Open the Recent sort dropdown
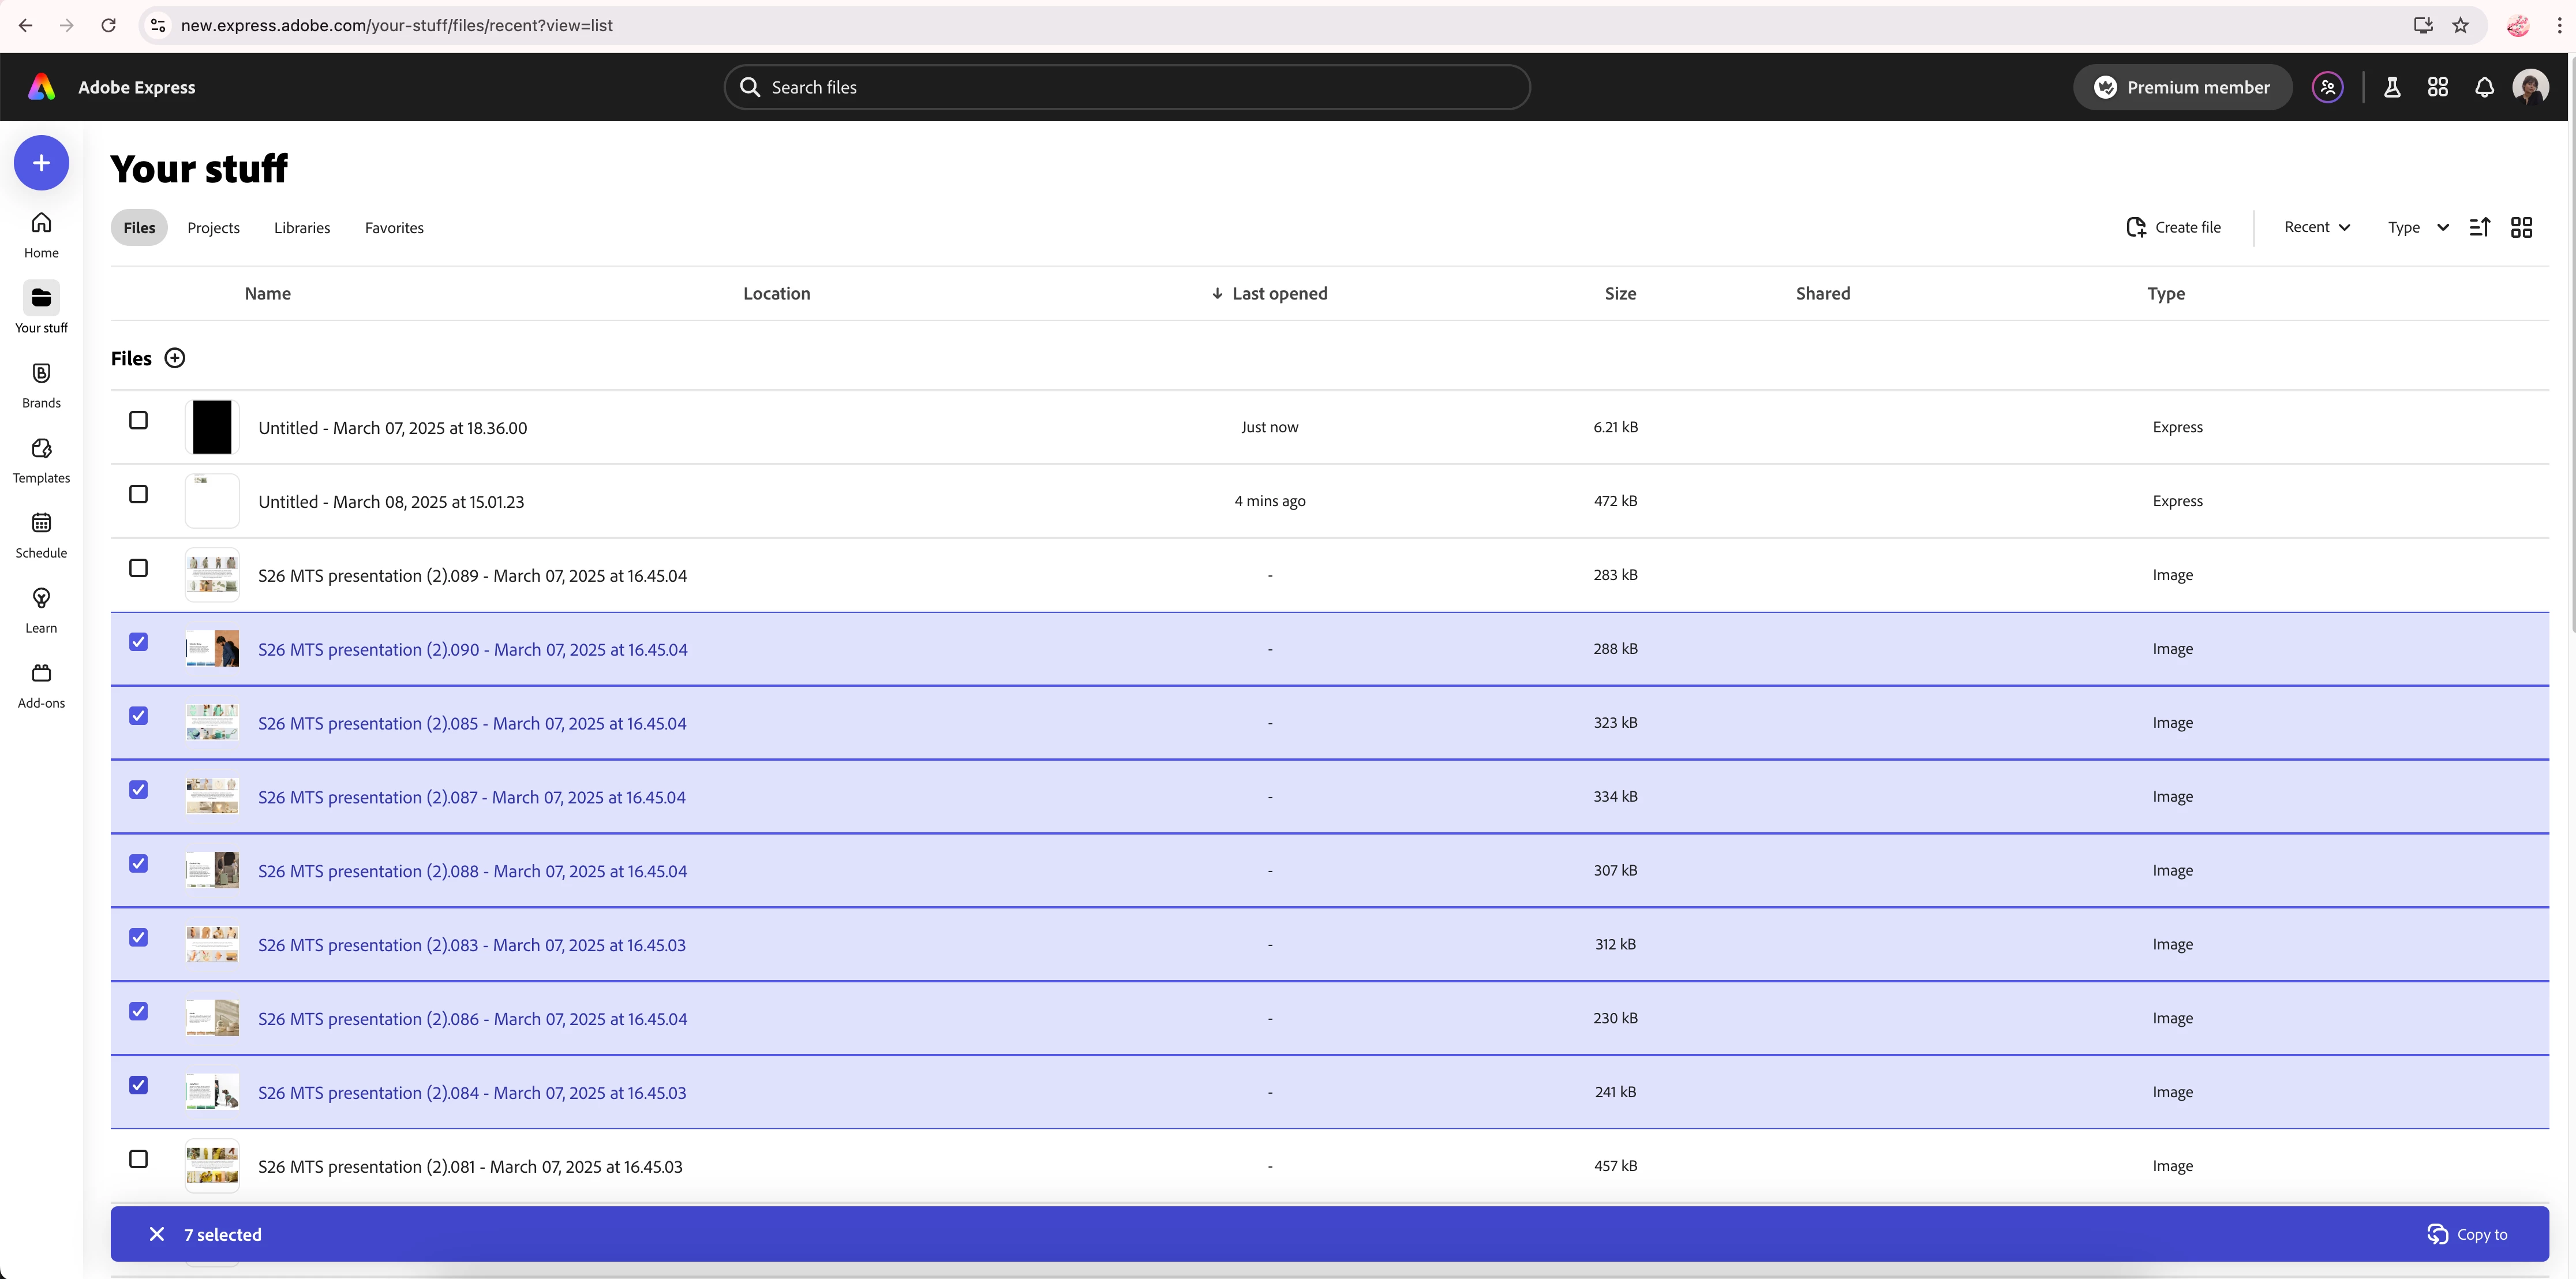This screenshot has width=2576, height=1279. coord(2316,227)
